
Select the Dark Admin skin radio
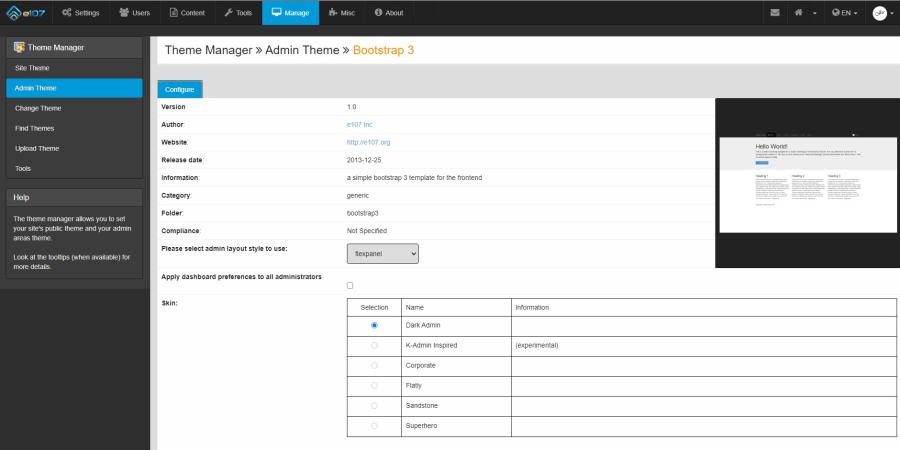coord(374,325)
